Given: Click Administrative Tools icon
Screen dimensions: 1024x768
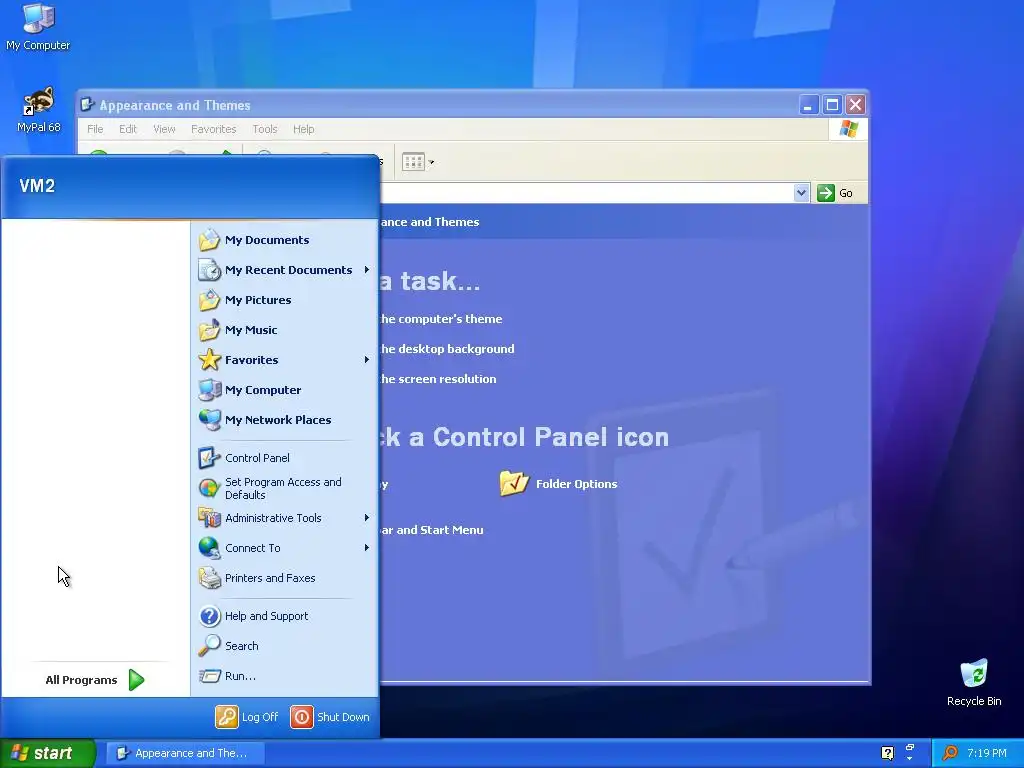Looking at the screenshot, I should [x=210, y=518].
